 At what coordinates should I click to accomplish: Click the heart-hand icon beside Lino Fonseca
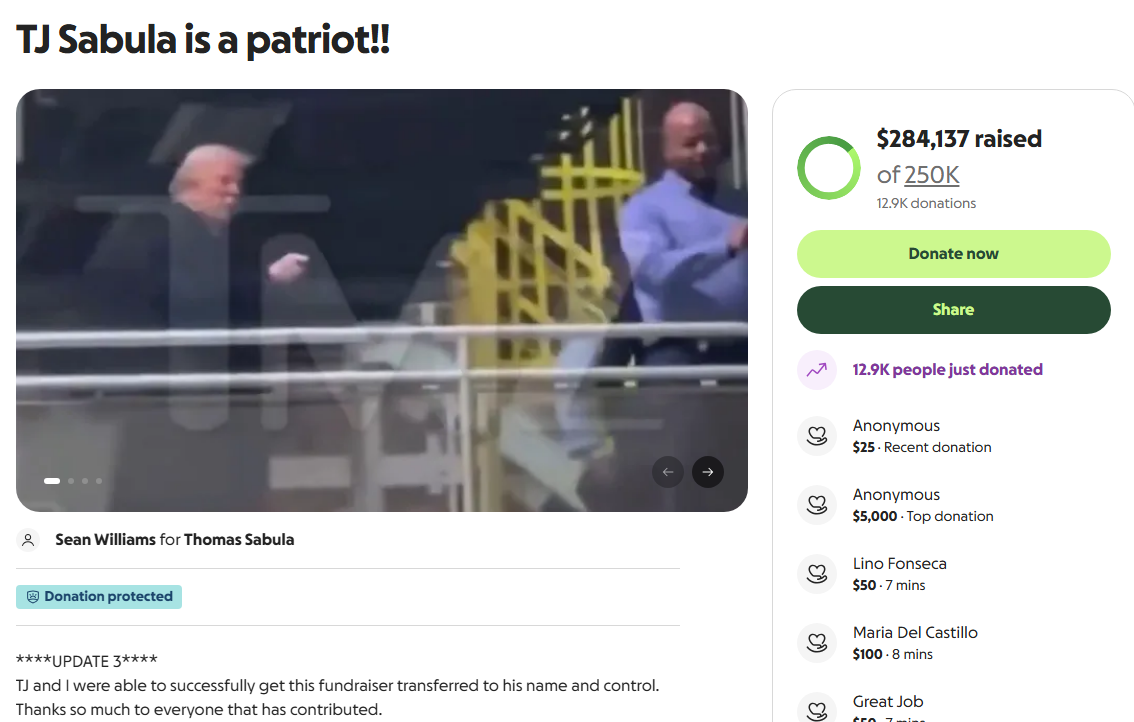coord(817,574)
